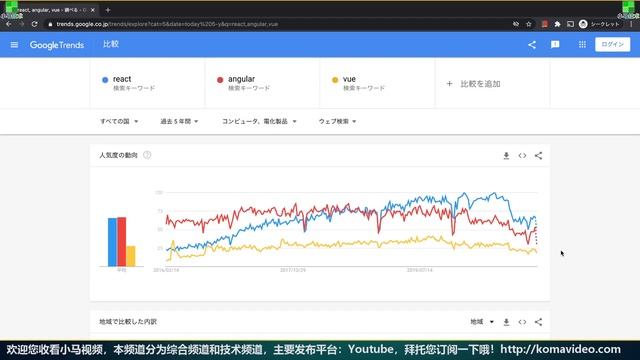Get embed code for 人気度の動向 chart
This screenshot has width=640, height=360.
pos(522,156)
